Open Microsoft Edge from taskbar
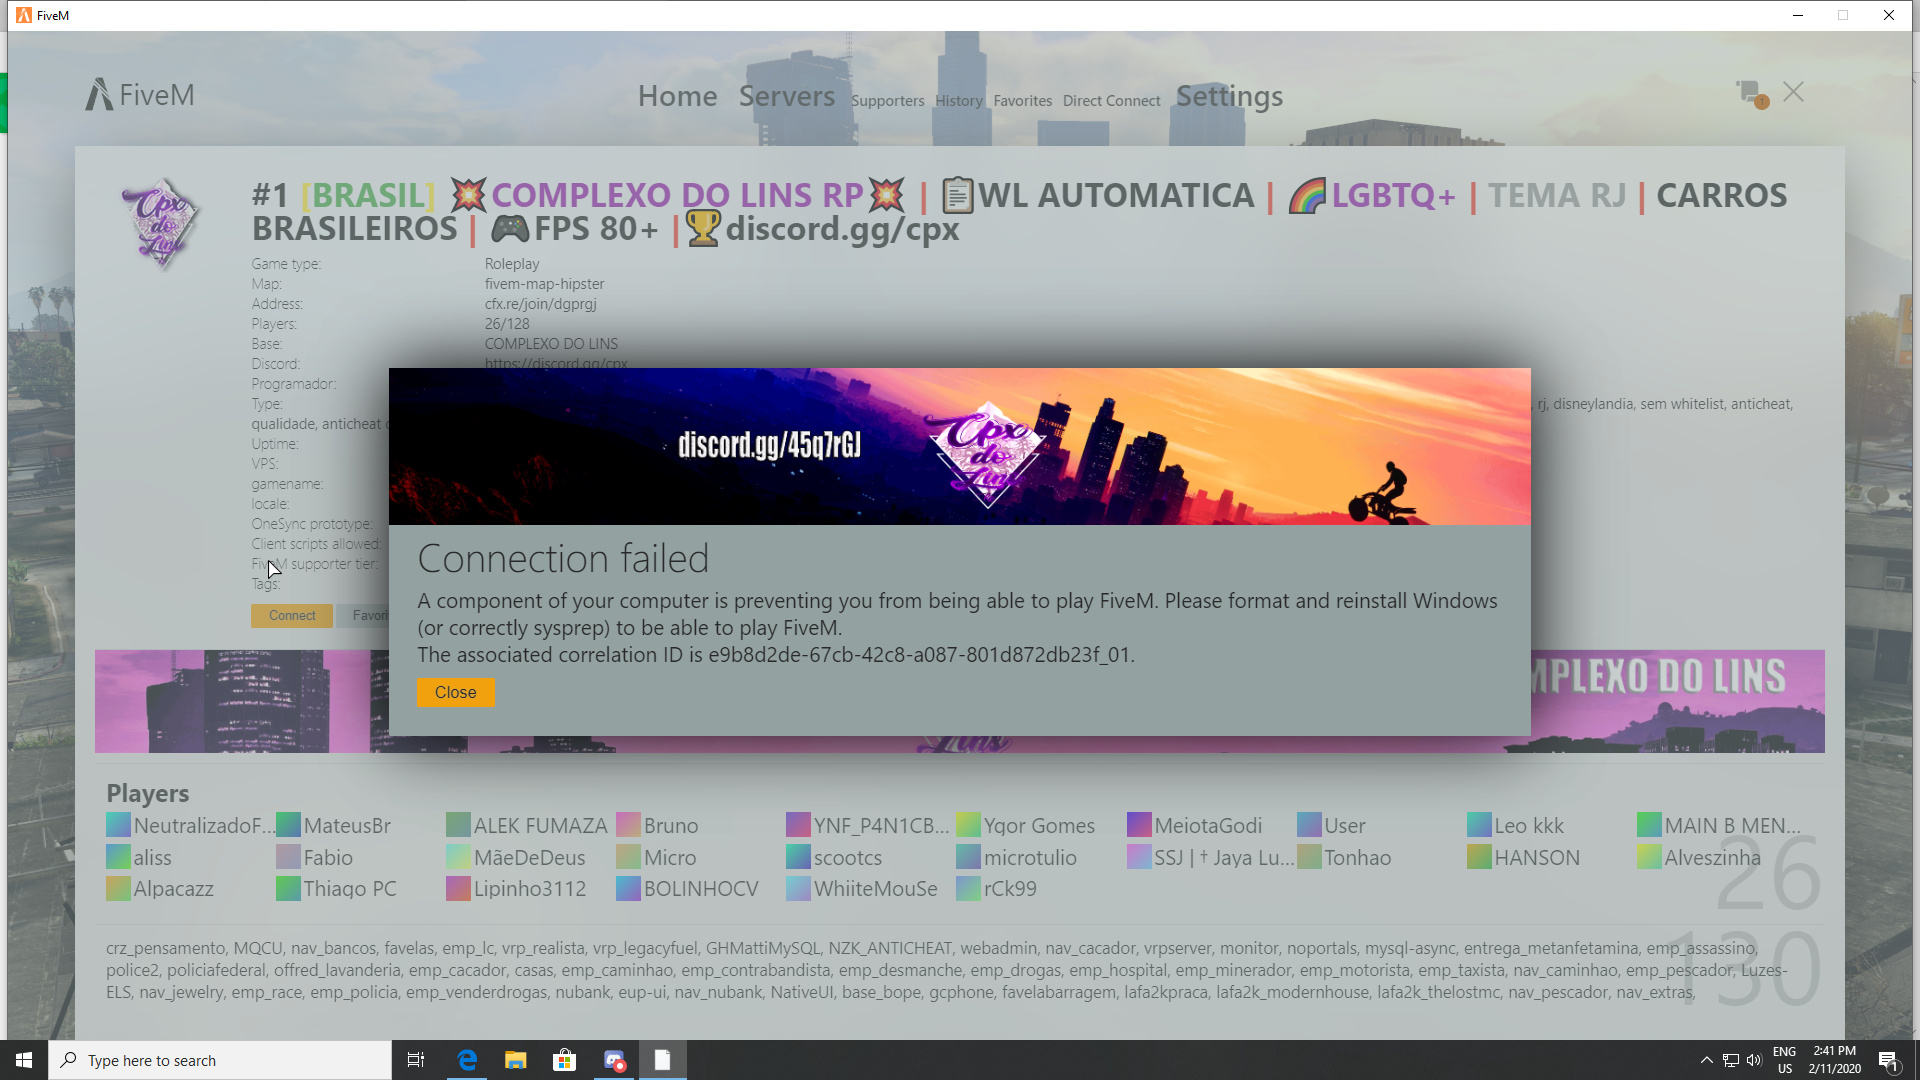The height and width of the screenshot is (1080, 1920). tap(466, 1060)
